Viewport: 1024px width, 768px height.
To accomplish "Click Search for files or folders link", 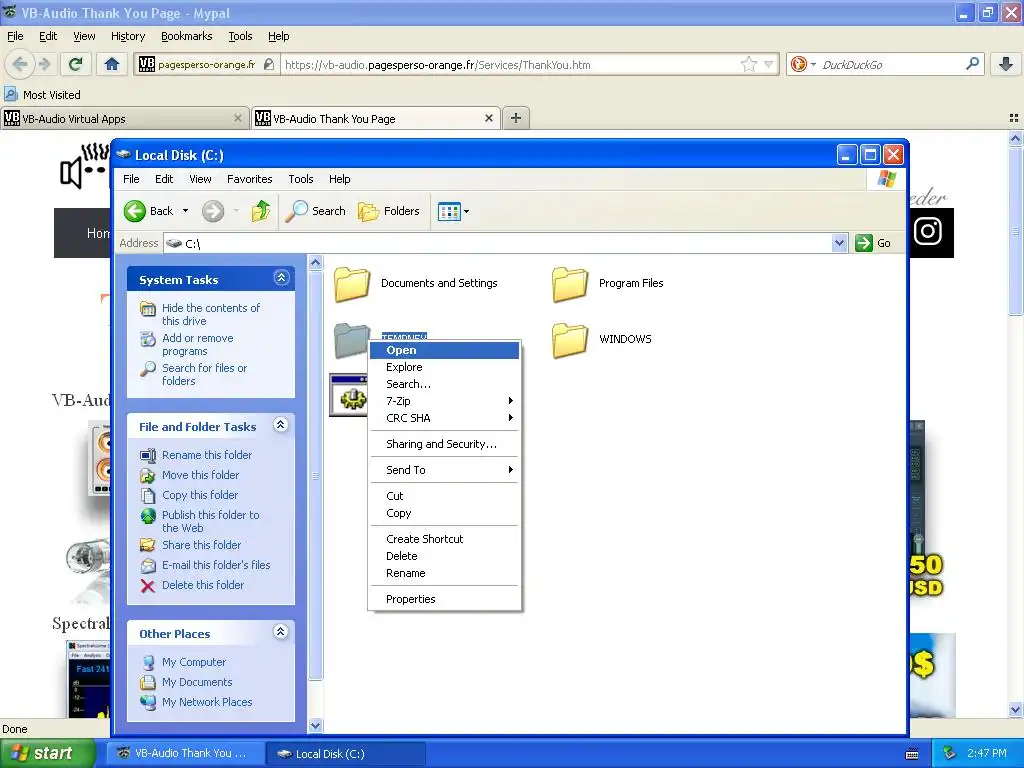I will pos(204,374).
